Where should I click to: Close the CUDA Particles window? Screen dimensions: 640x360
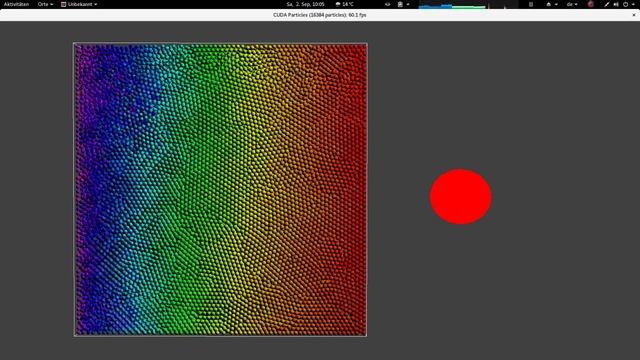pos(634,15)
